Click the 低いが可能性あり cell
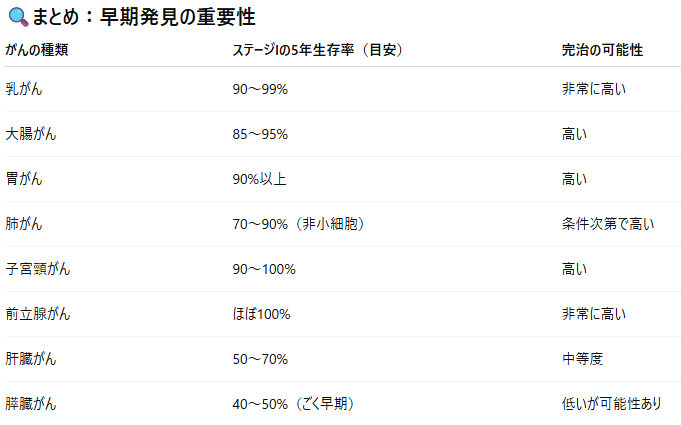681x425 pixels. pyautogui.click(x=612, y=404)
